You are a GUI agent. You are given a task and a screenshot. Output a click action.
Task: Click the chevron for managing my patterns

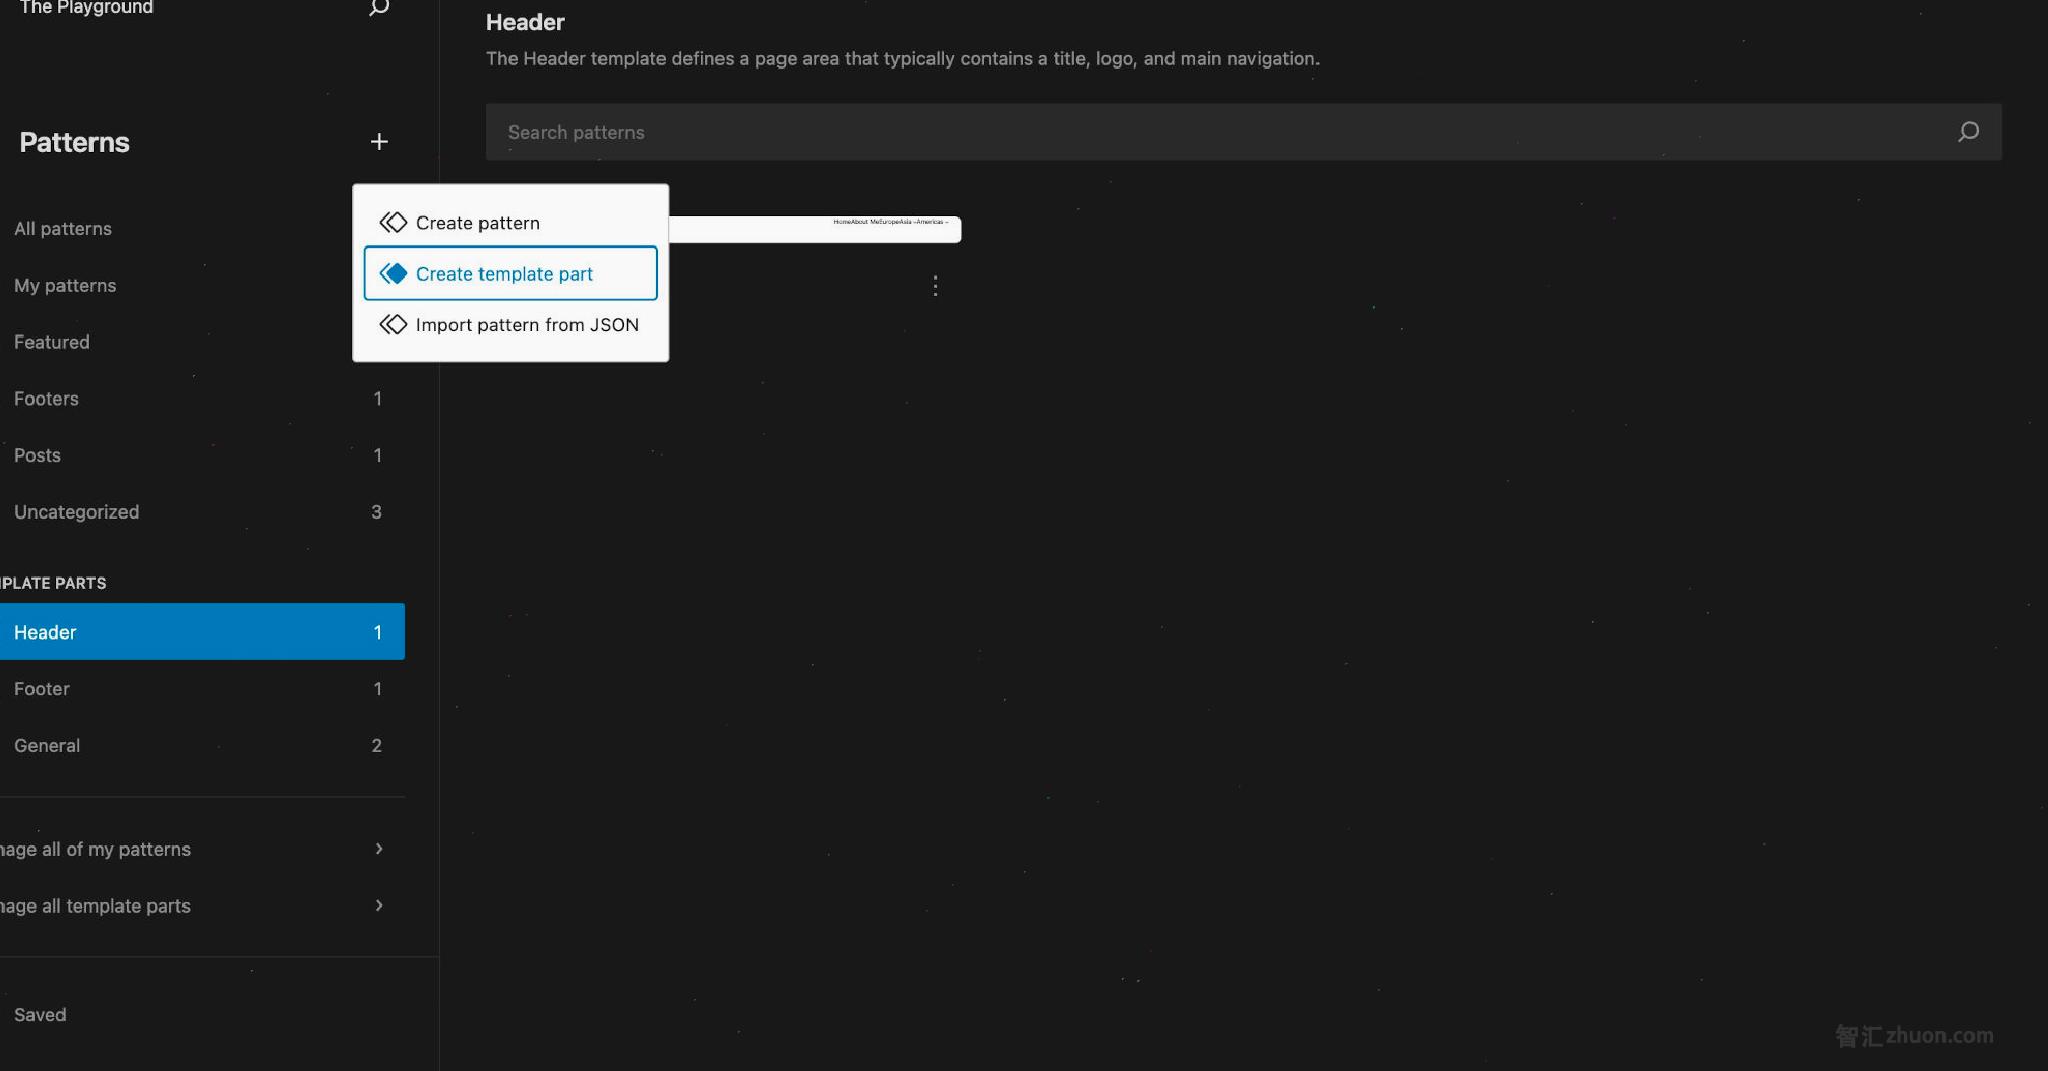[379, 849]
